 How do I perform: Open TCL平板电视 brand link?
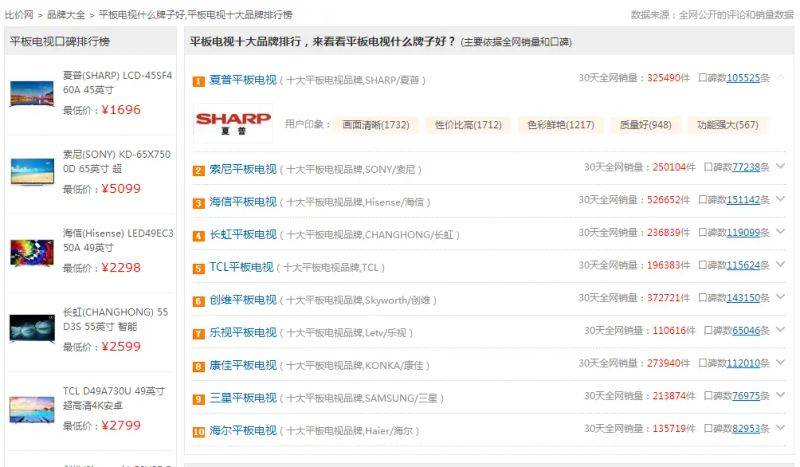[x=241, y=267]
